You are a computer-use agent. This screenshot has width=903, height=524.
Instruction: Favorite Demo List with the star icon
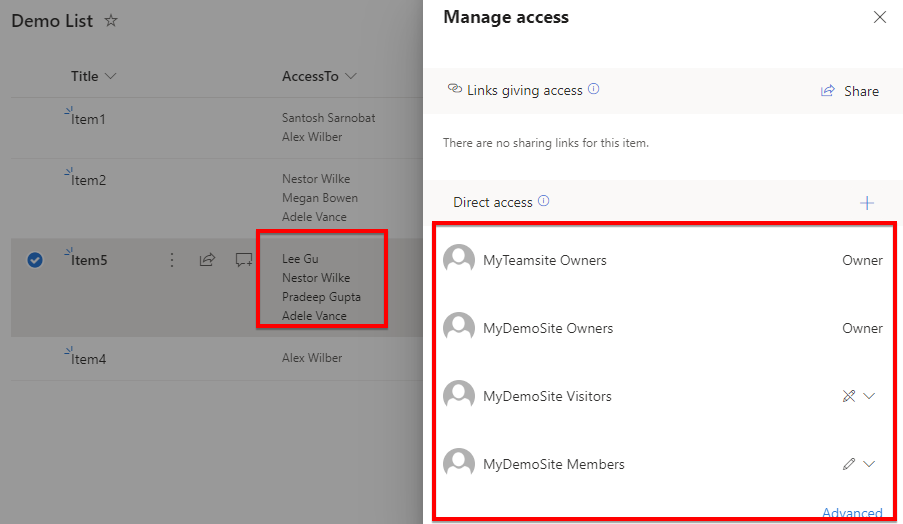(x=111, y=21)
